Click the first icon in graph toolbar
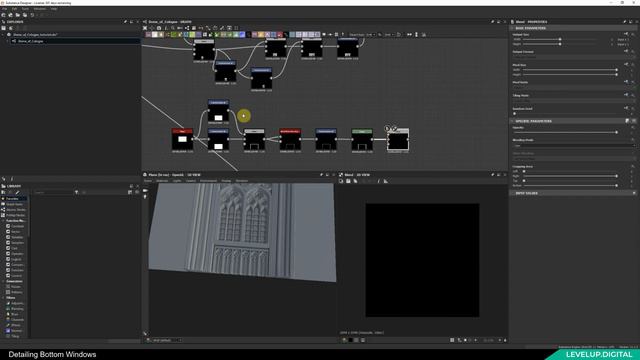640x360 pixels. pyautogui.click(x=145, y=28)
